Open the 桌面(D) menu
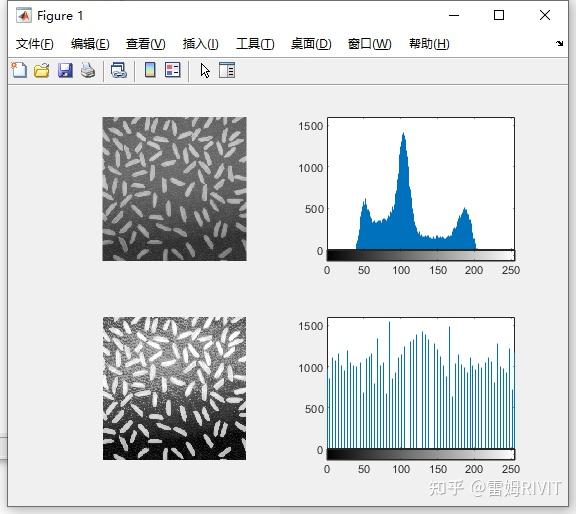The width and height of the screenshot is (576, 514). coord(311,44)
